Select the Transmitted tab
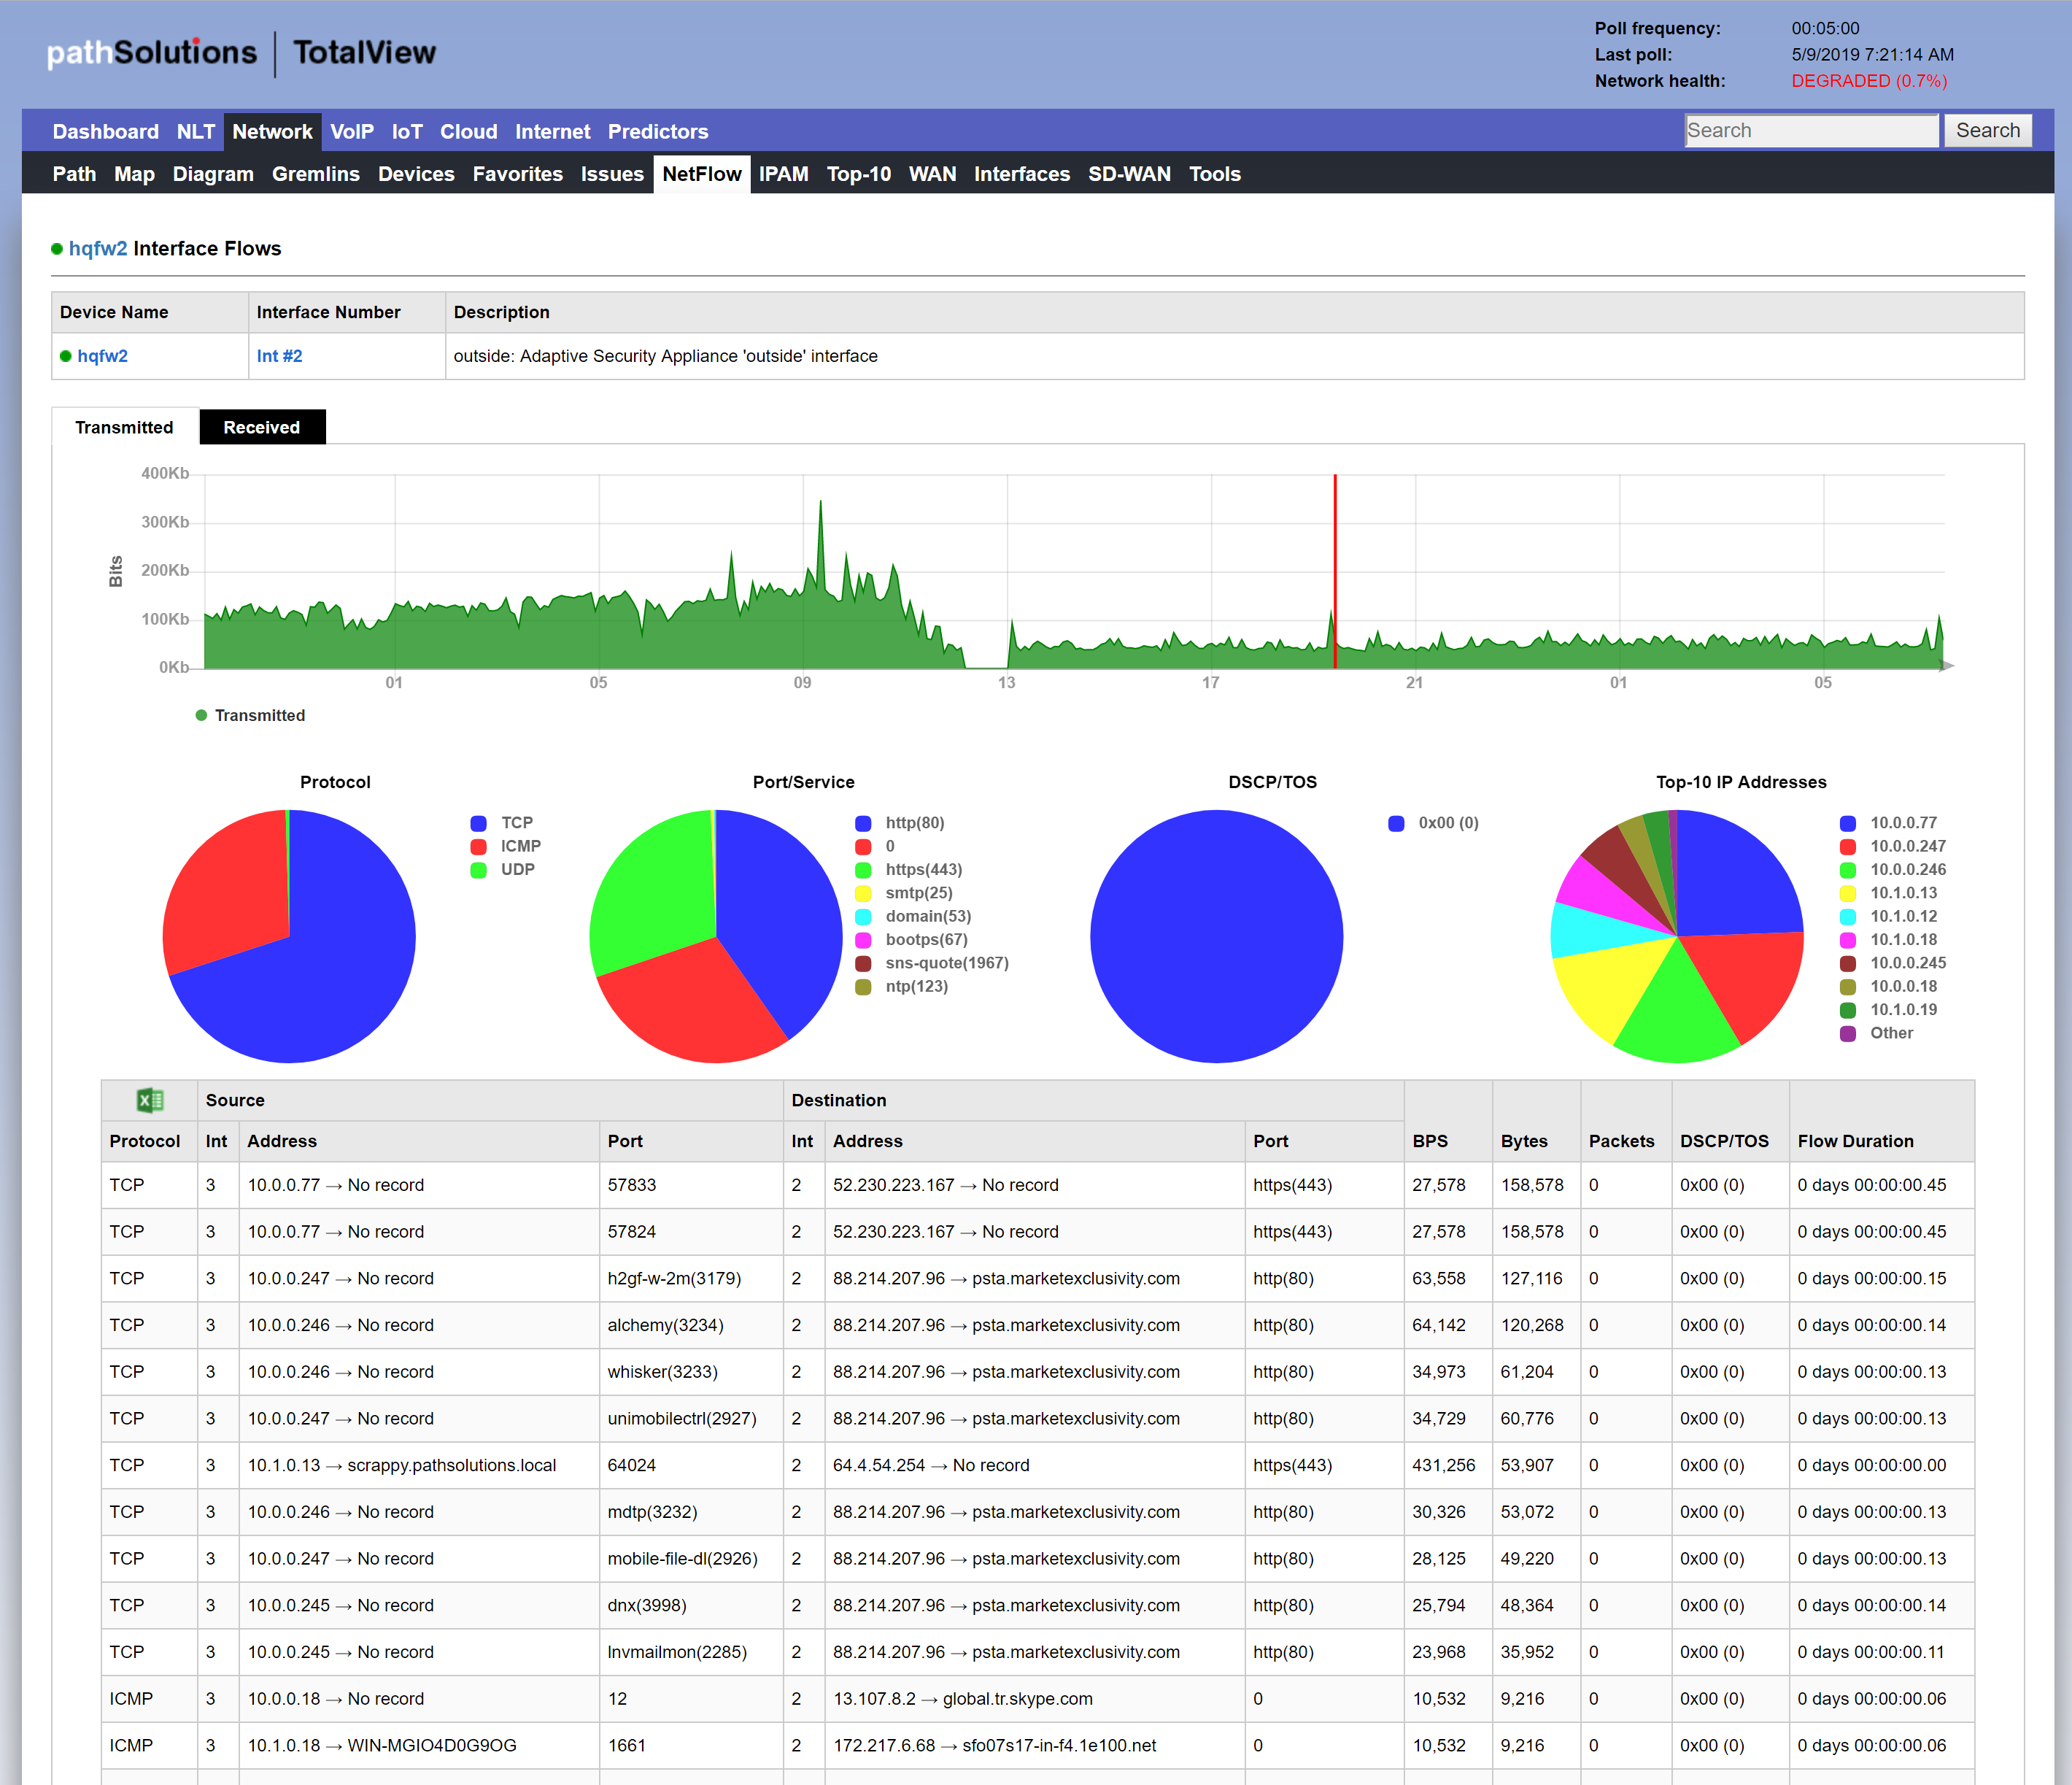The width and height of the screenshot is (2072, 1785). pos(124,427)
